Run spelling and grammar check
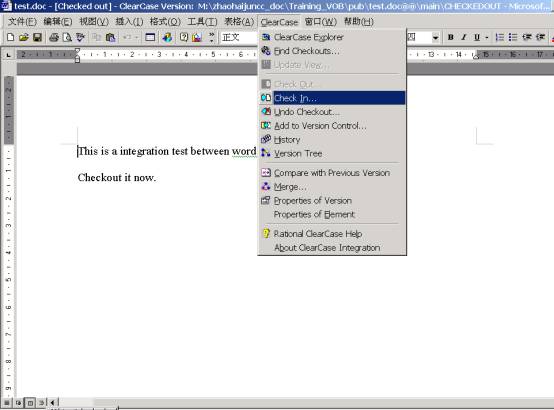Image resolution: width=554 pixels, height=410 pixels. (x=81, y=37)
